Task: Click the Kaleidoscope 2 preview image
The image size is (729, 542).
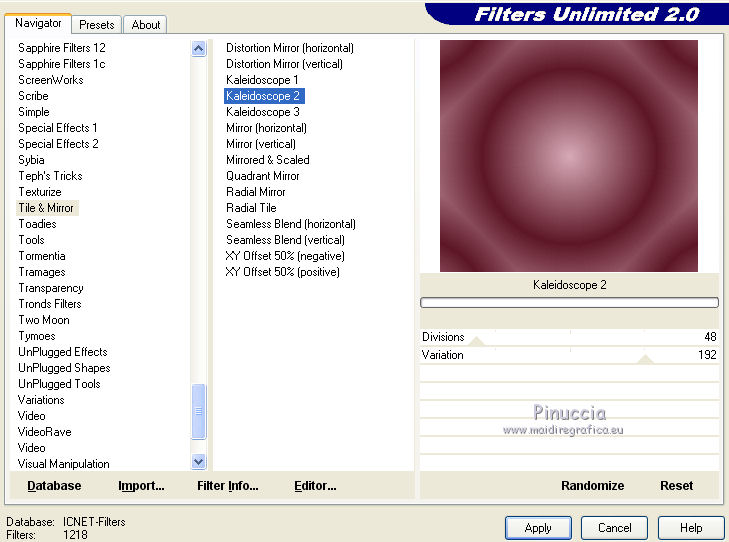Action: click(569, 156)
